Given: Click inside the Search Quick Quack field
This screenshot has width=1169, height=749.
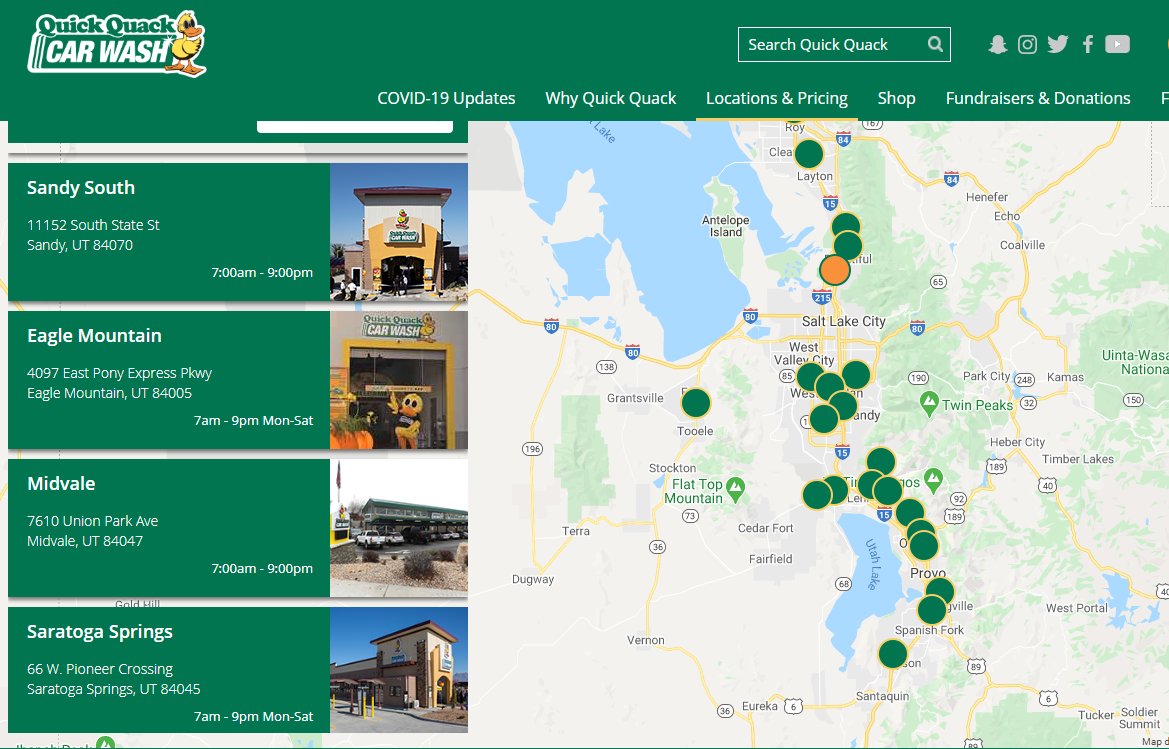Looking at the screenshot, I should [844, 45].
